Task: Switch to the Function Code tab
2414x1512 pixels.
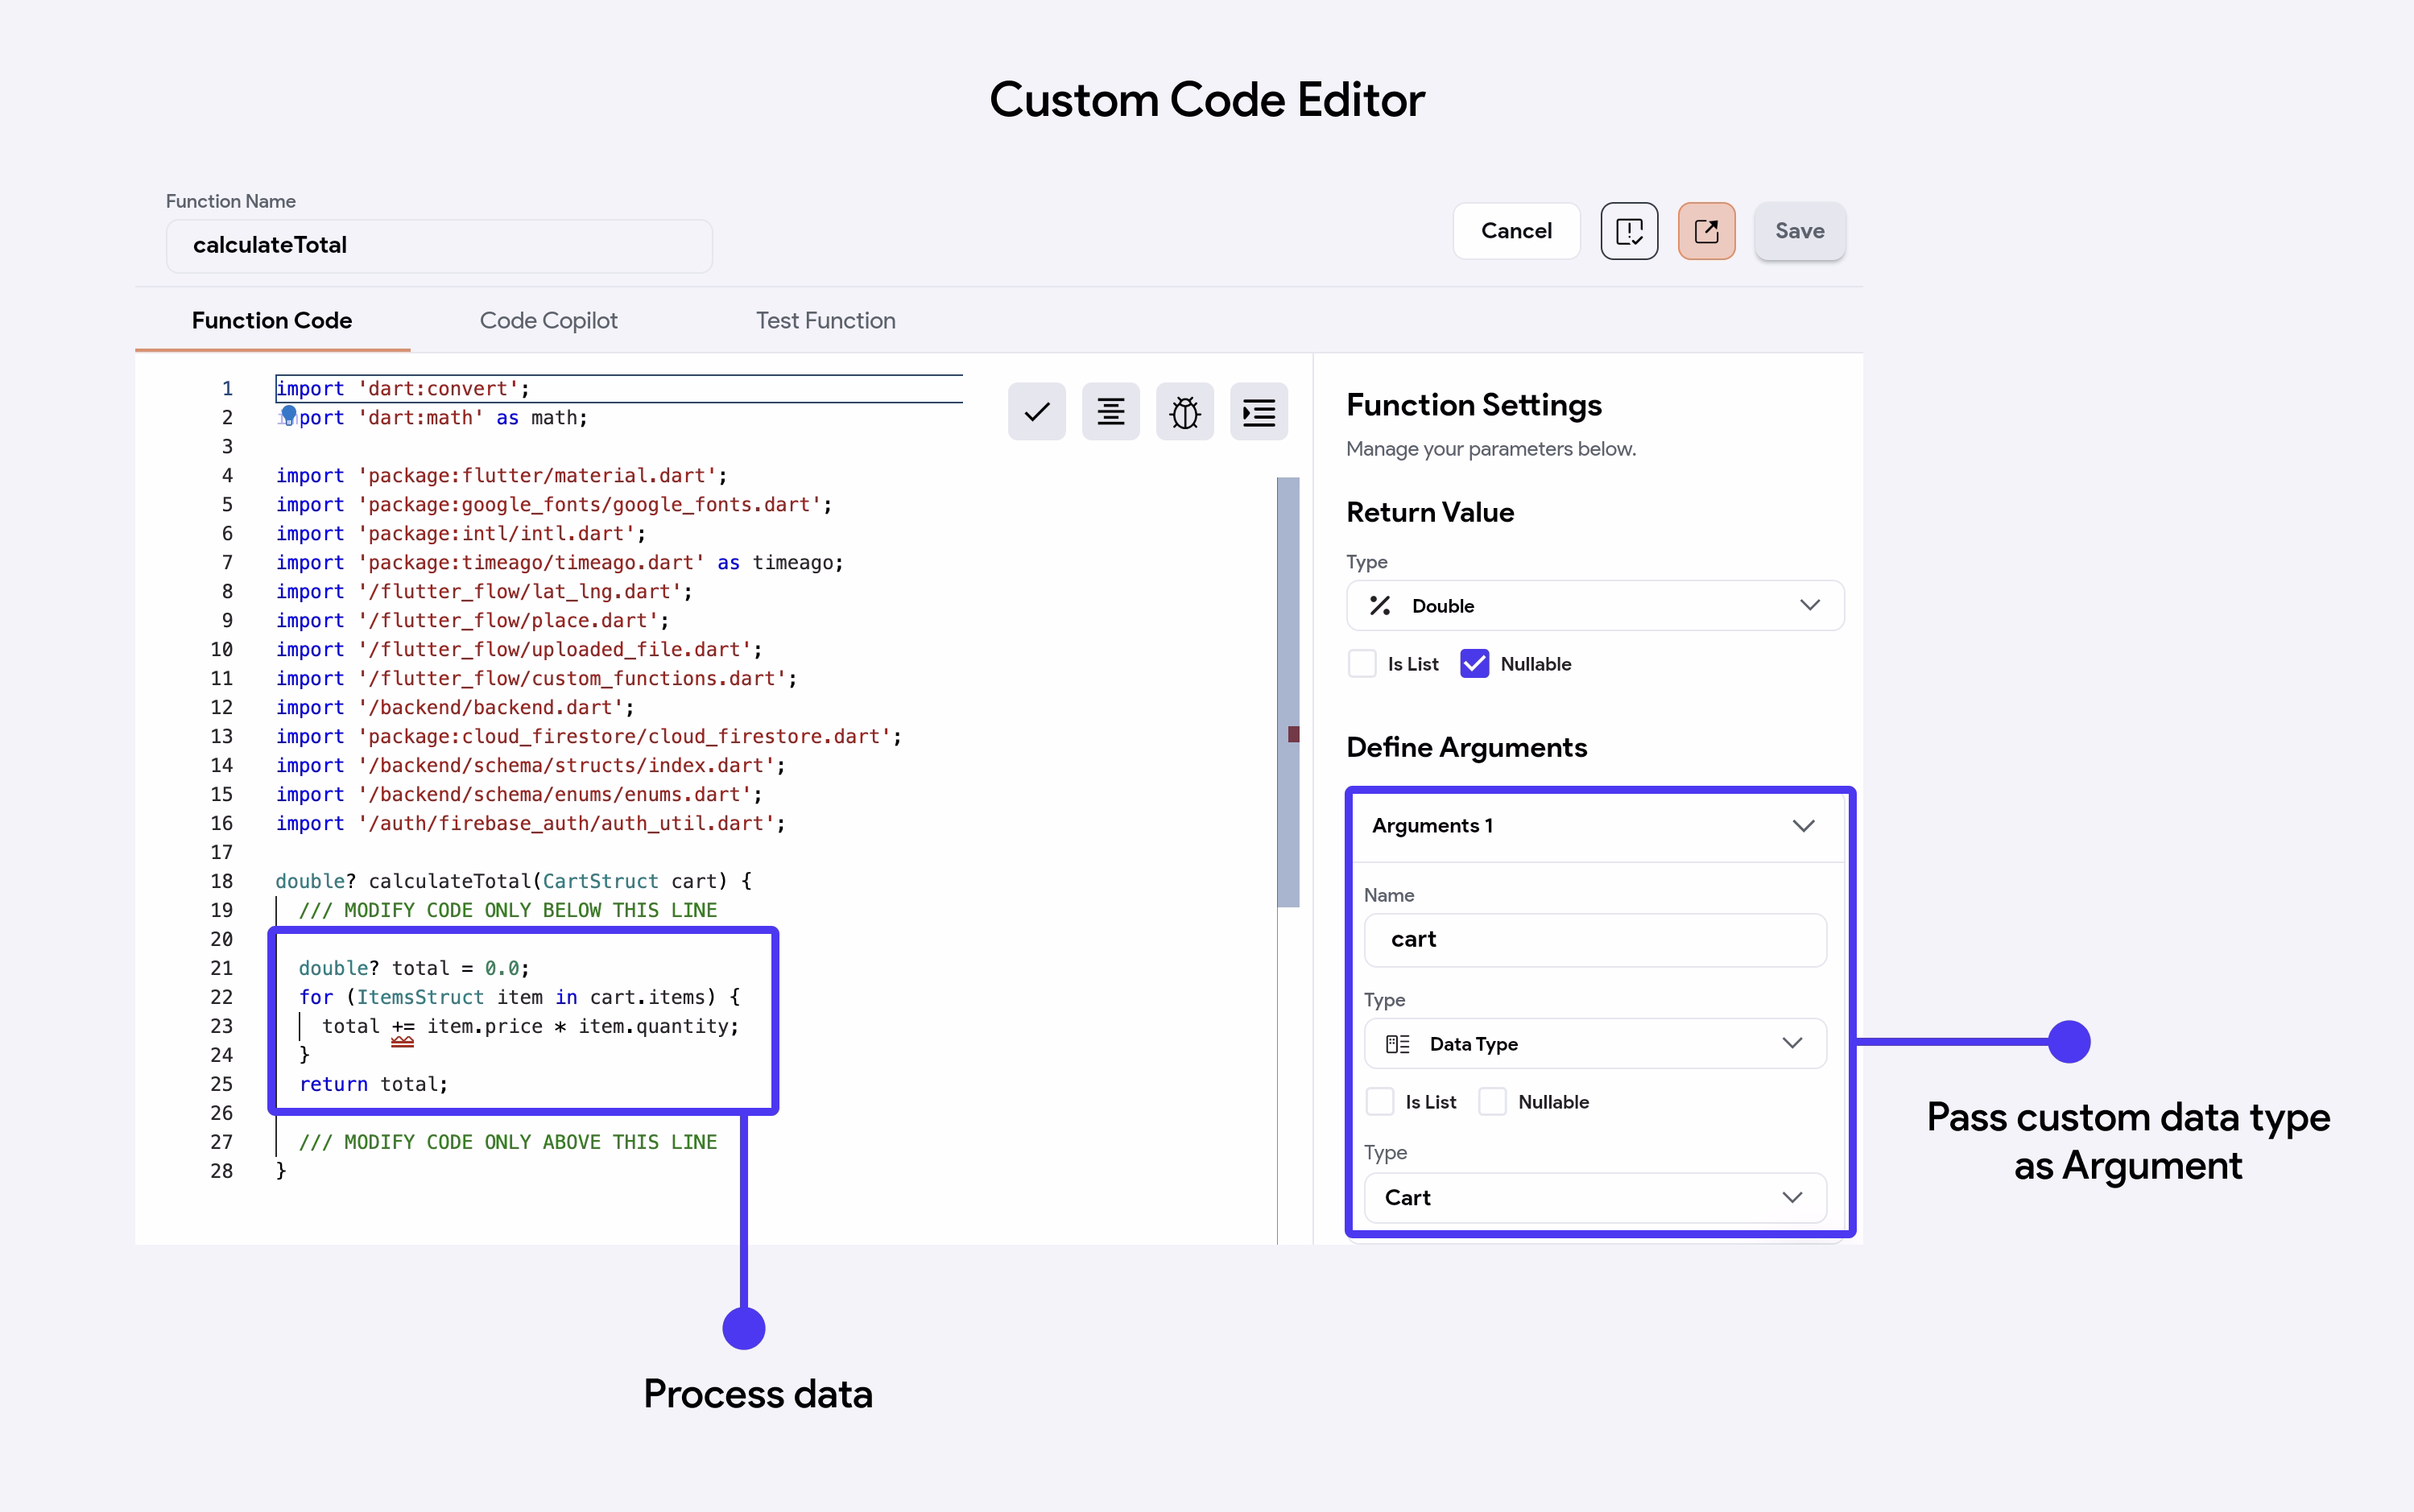Action: (x=272, y=321)
